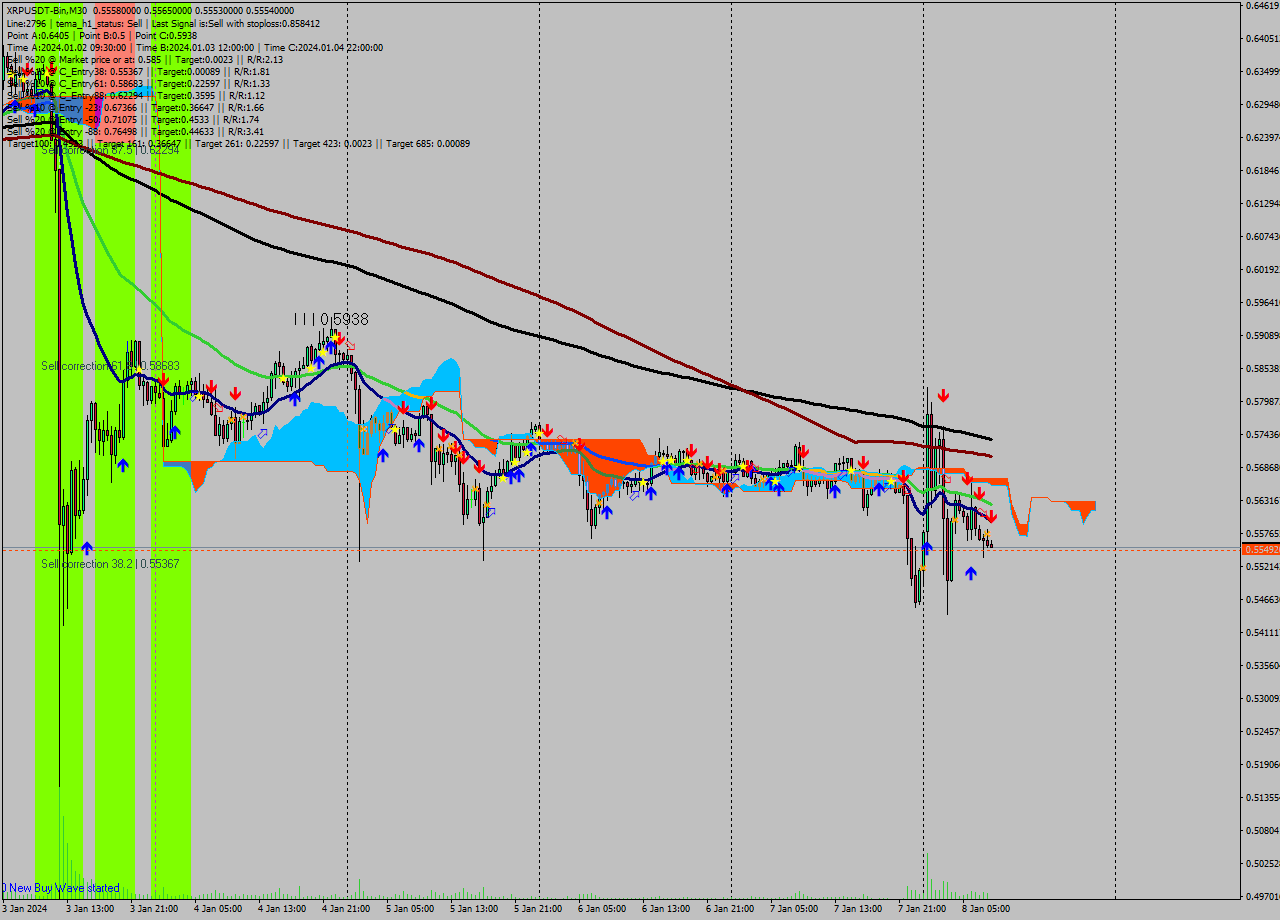Click the '3 Jan 13:00' time axis label
Screen dimensions: 1280x920
click(x=90, y=909)
